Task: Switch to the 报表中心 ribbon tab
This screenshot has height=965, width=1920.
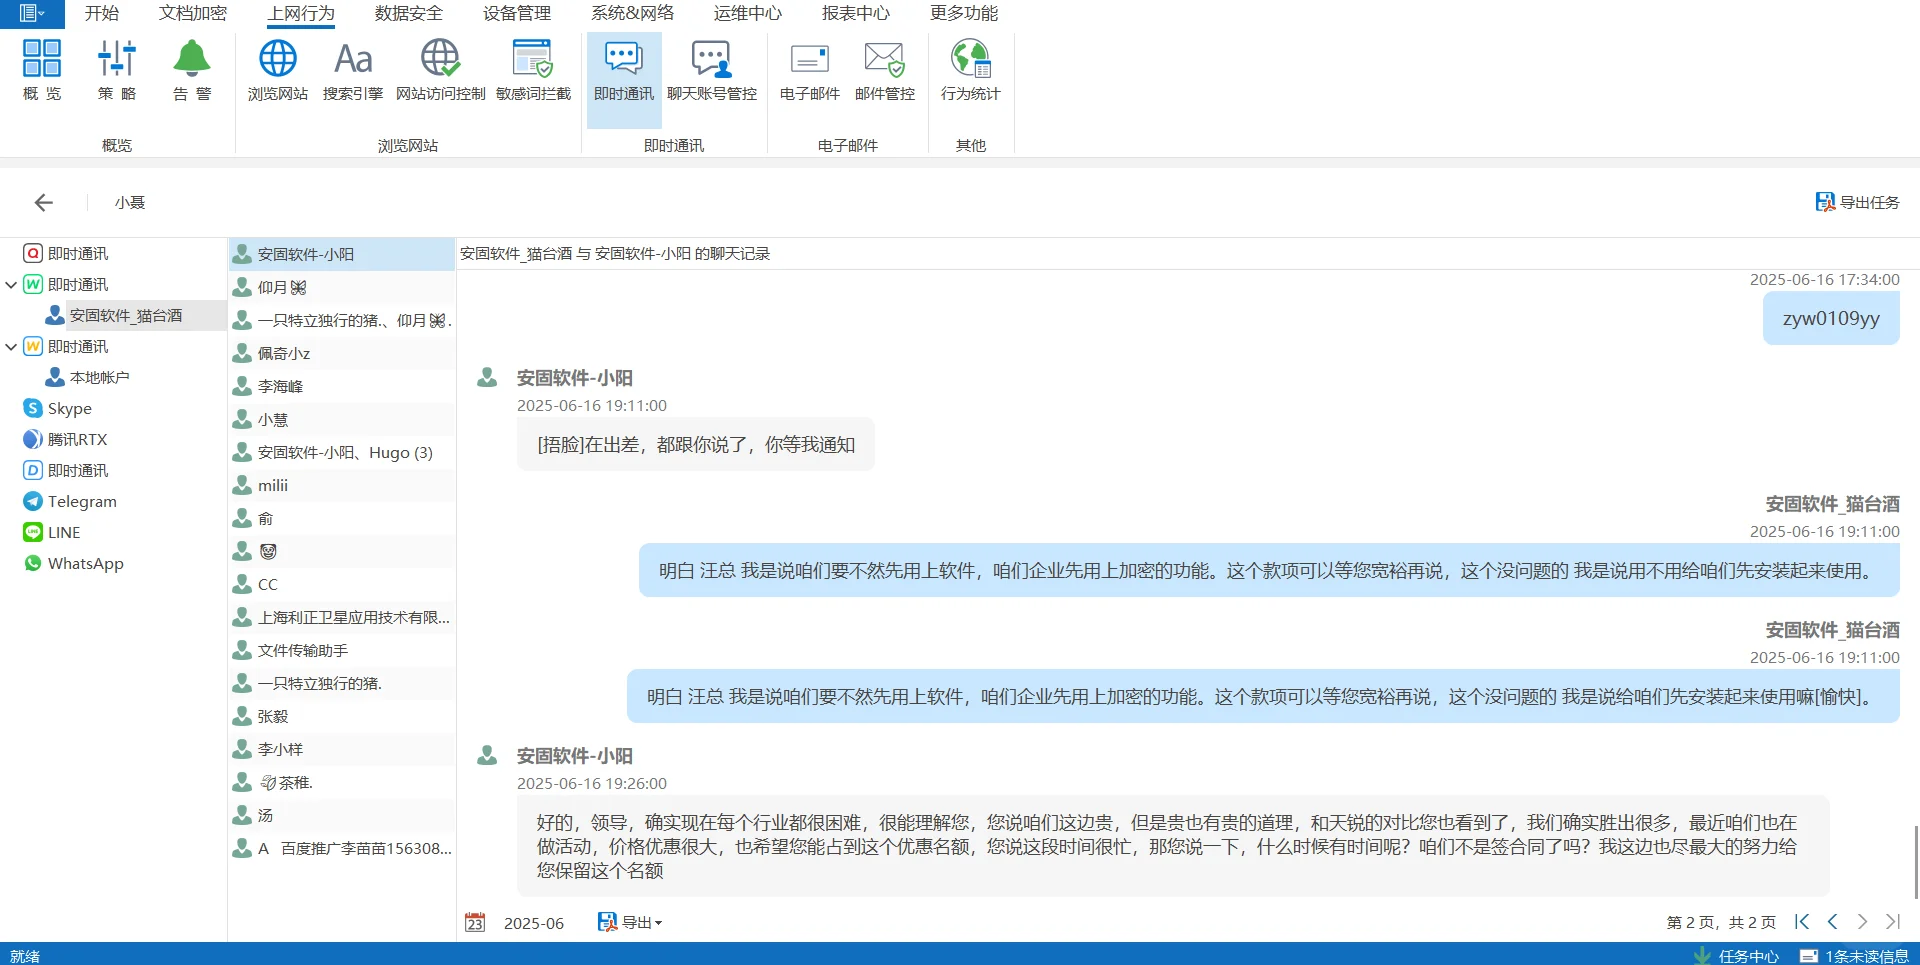Action: [x=855, y=13]
